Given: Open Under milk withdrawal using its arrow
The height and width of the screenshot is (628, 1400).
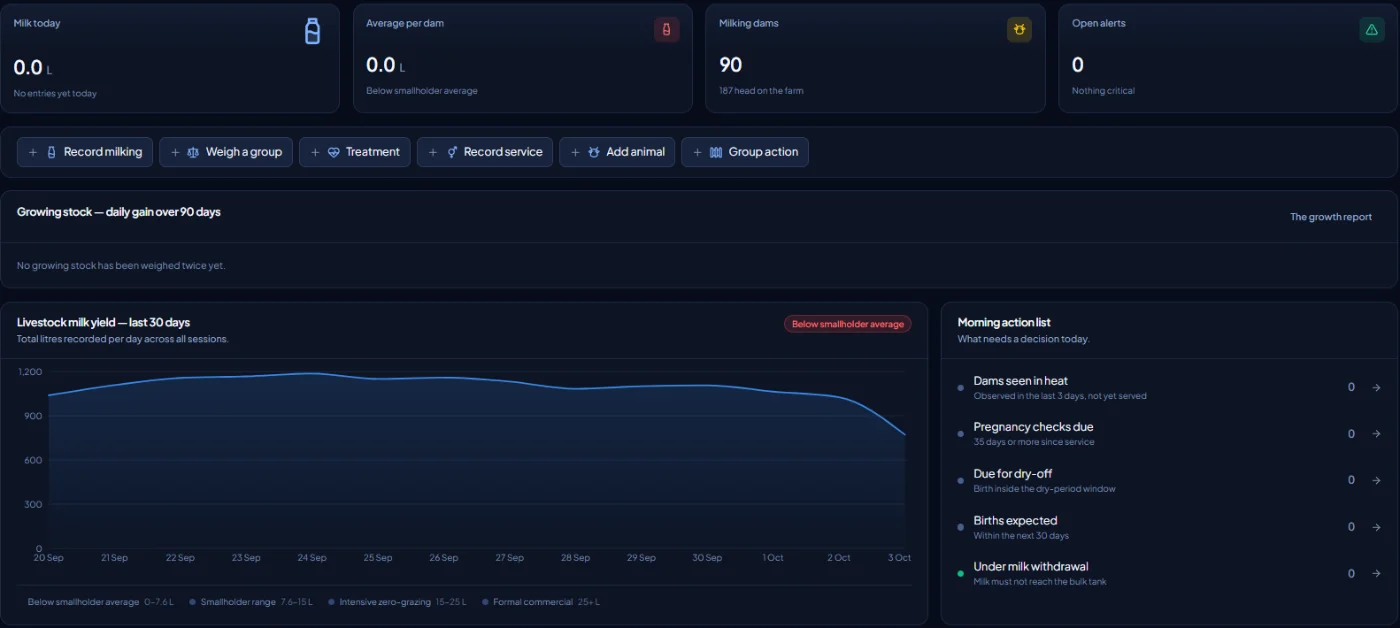Looking at the screenshot, I should click(x=1376, y=573).
